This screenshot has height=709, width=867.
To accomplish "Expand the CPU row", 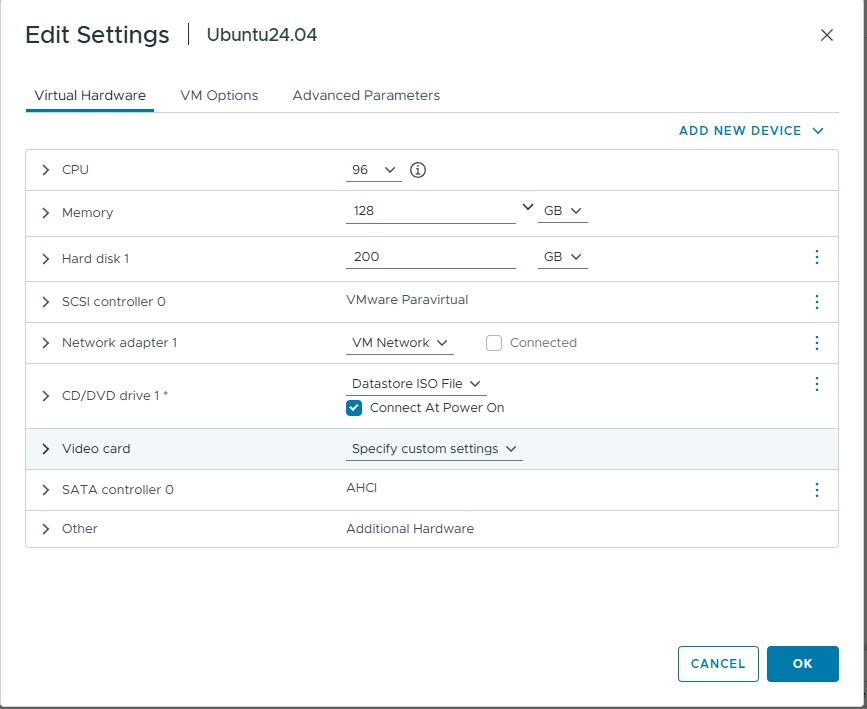I will tap(46, 170).
